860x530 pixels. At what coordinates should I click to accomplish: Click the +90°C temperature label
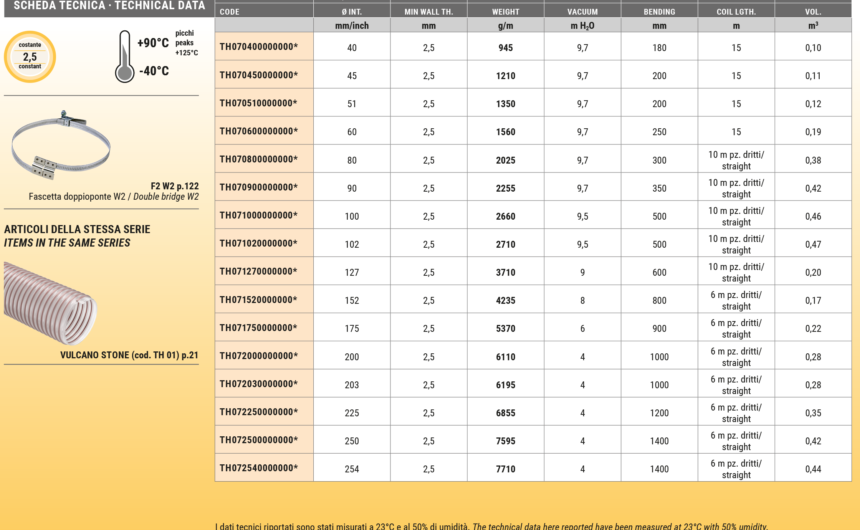(153, 43)
